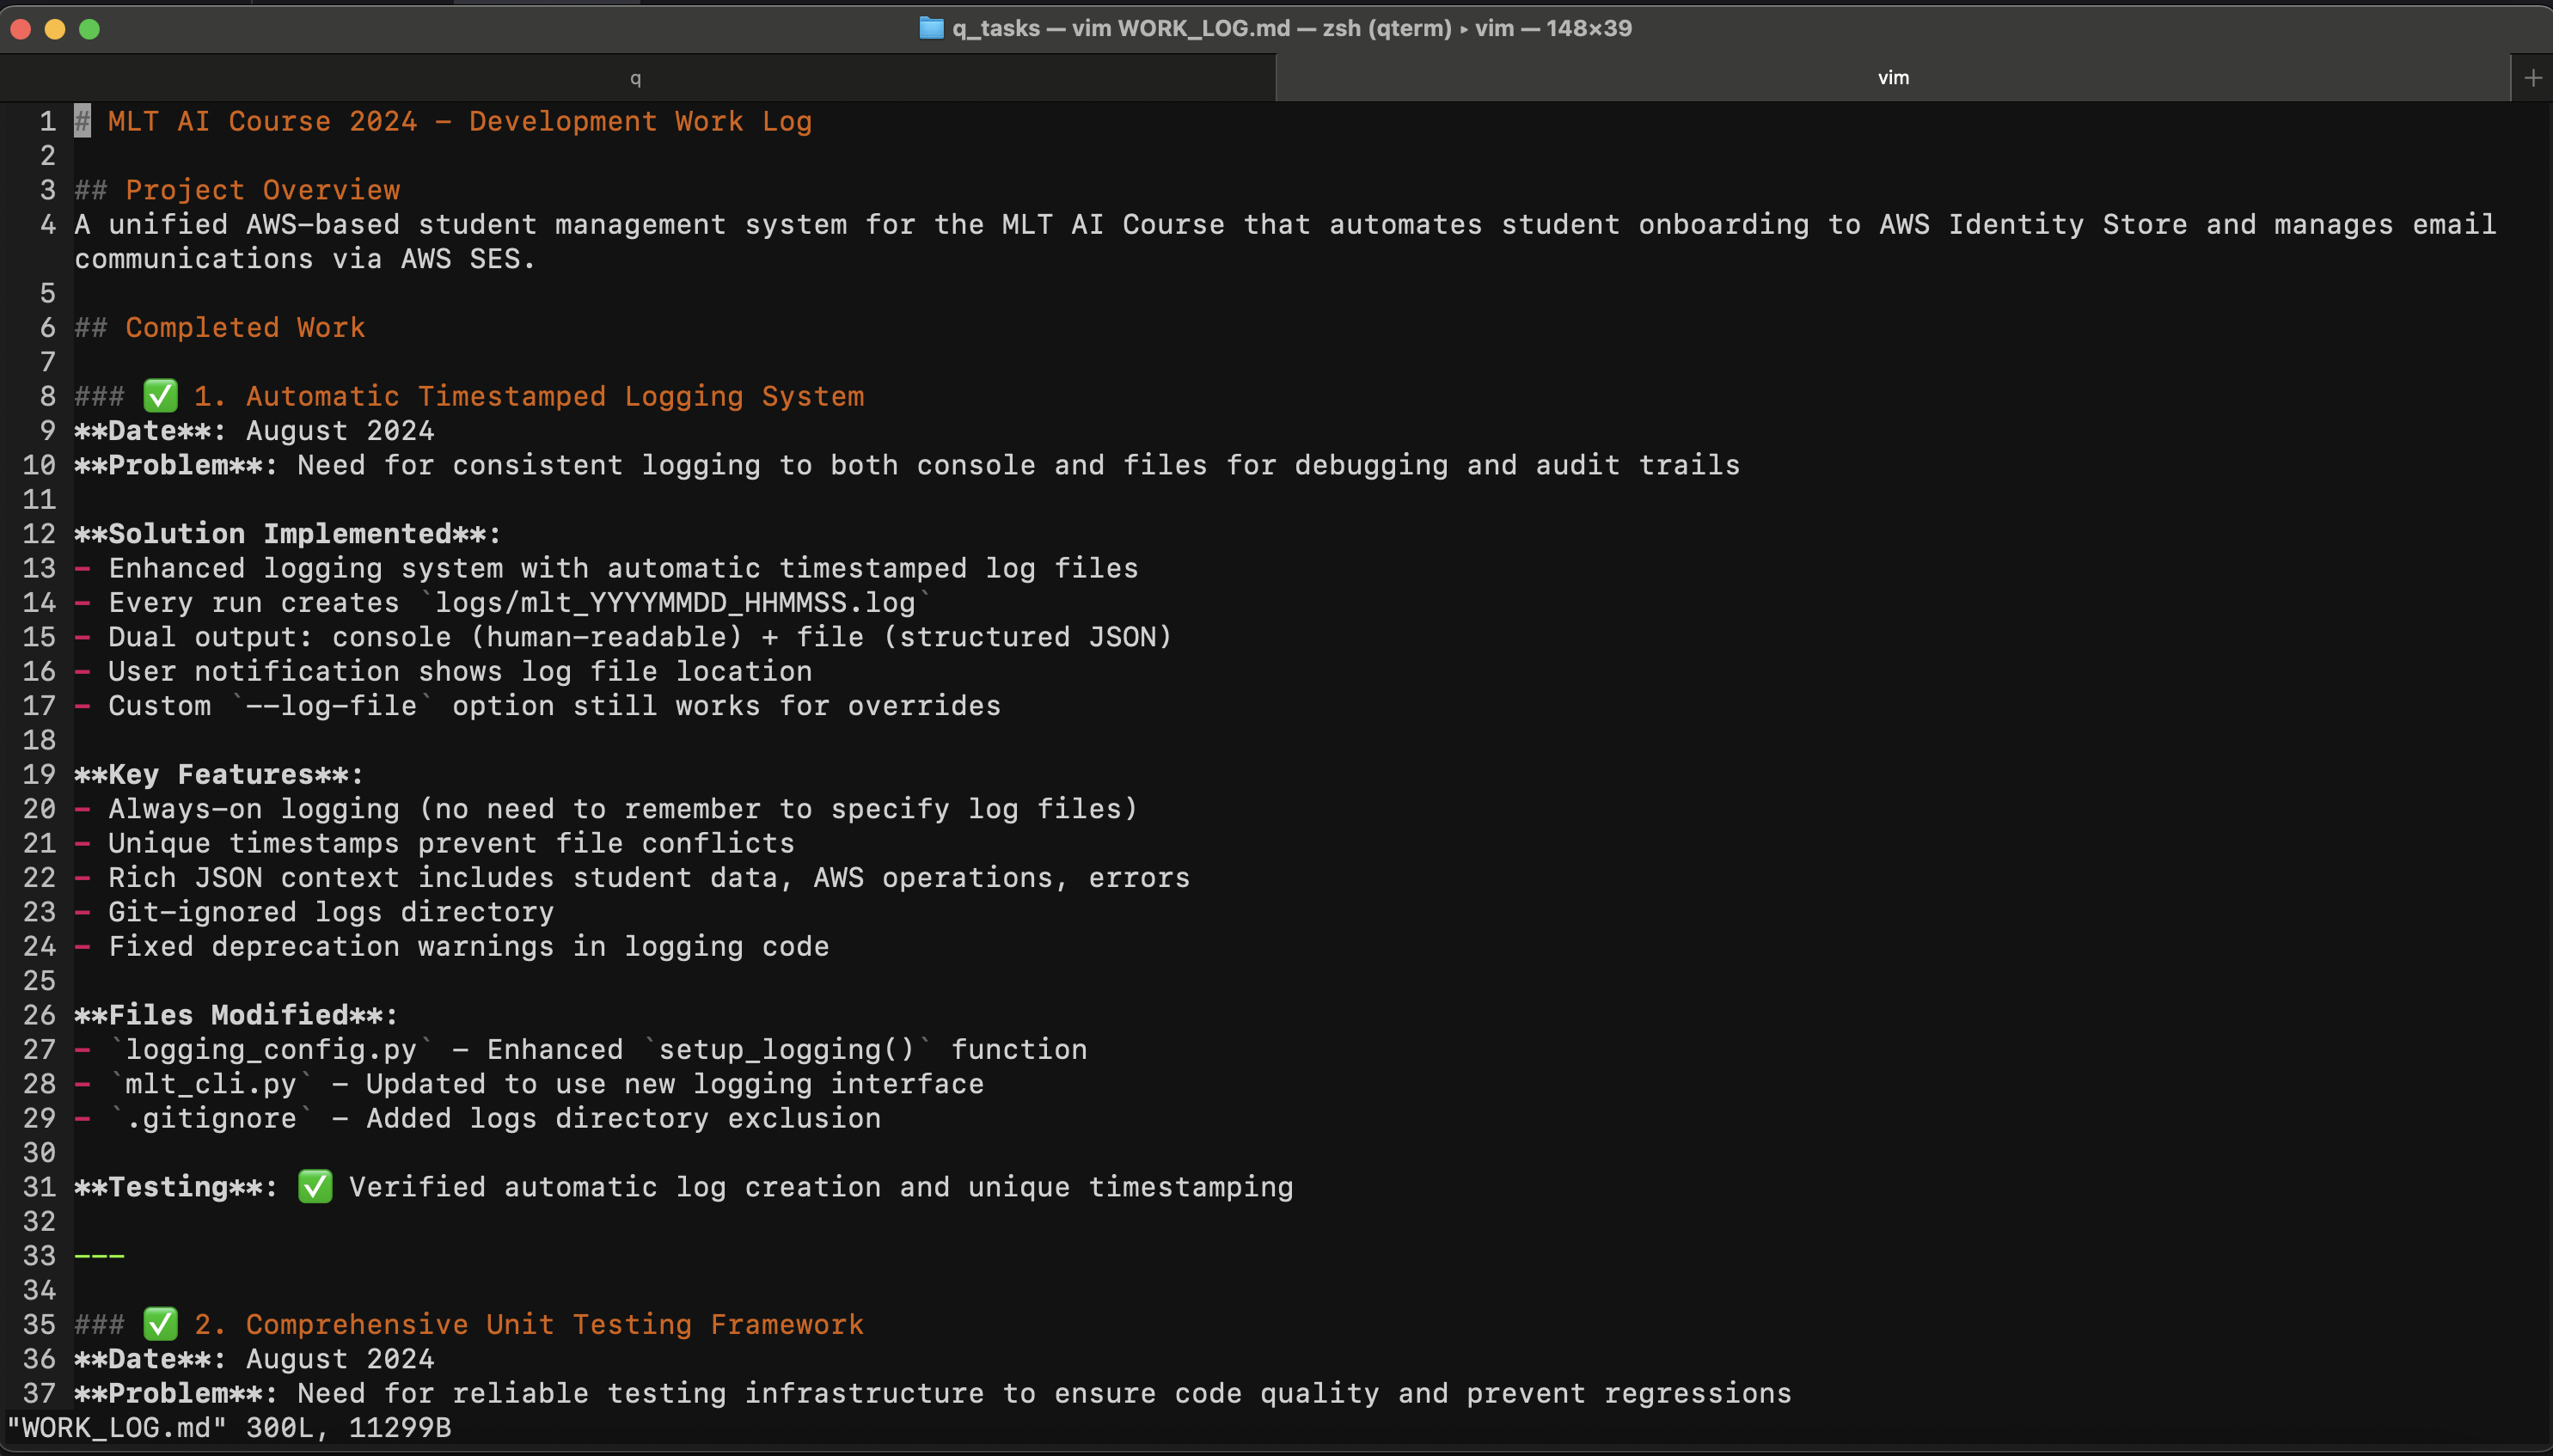Click the "logs/mlt_YYYYMMDD_HHMMSS.log" code text
The image size is (2553, 1456).
point(675,603)
